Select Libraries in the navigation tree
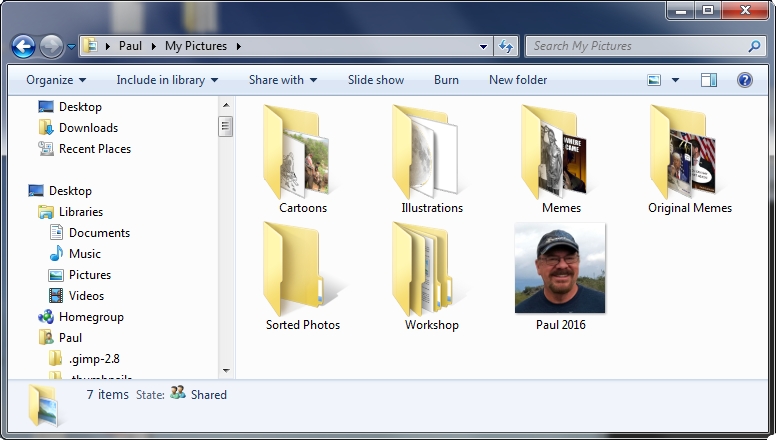This screenshot has height=440, width=776. point(81,212)
